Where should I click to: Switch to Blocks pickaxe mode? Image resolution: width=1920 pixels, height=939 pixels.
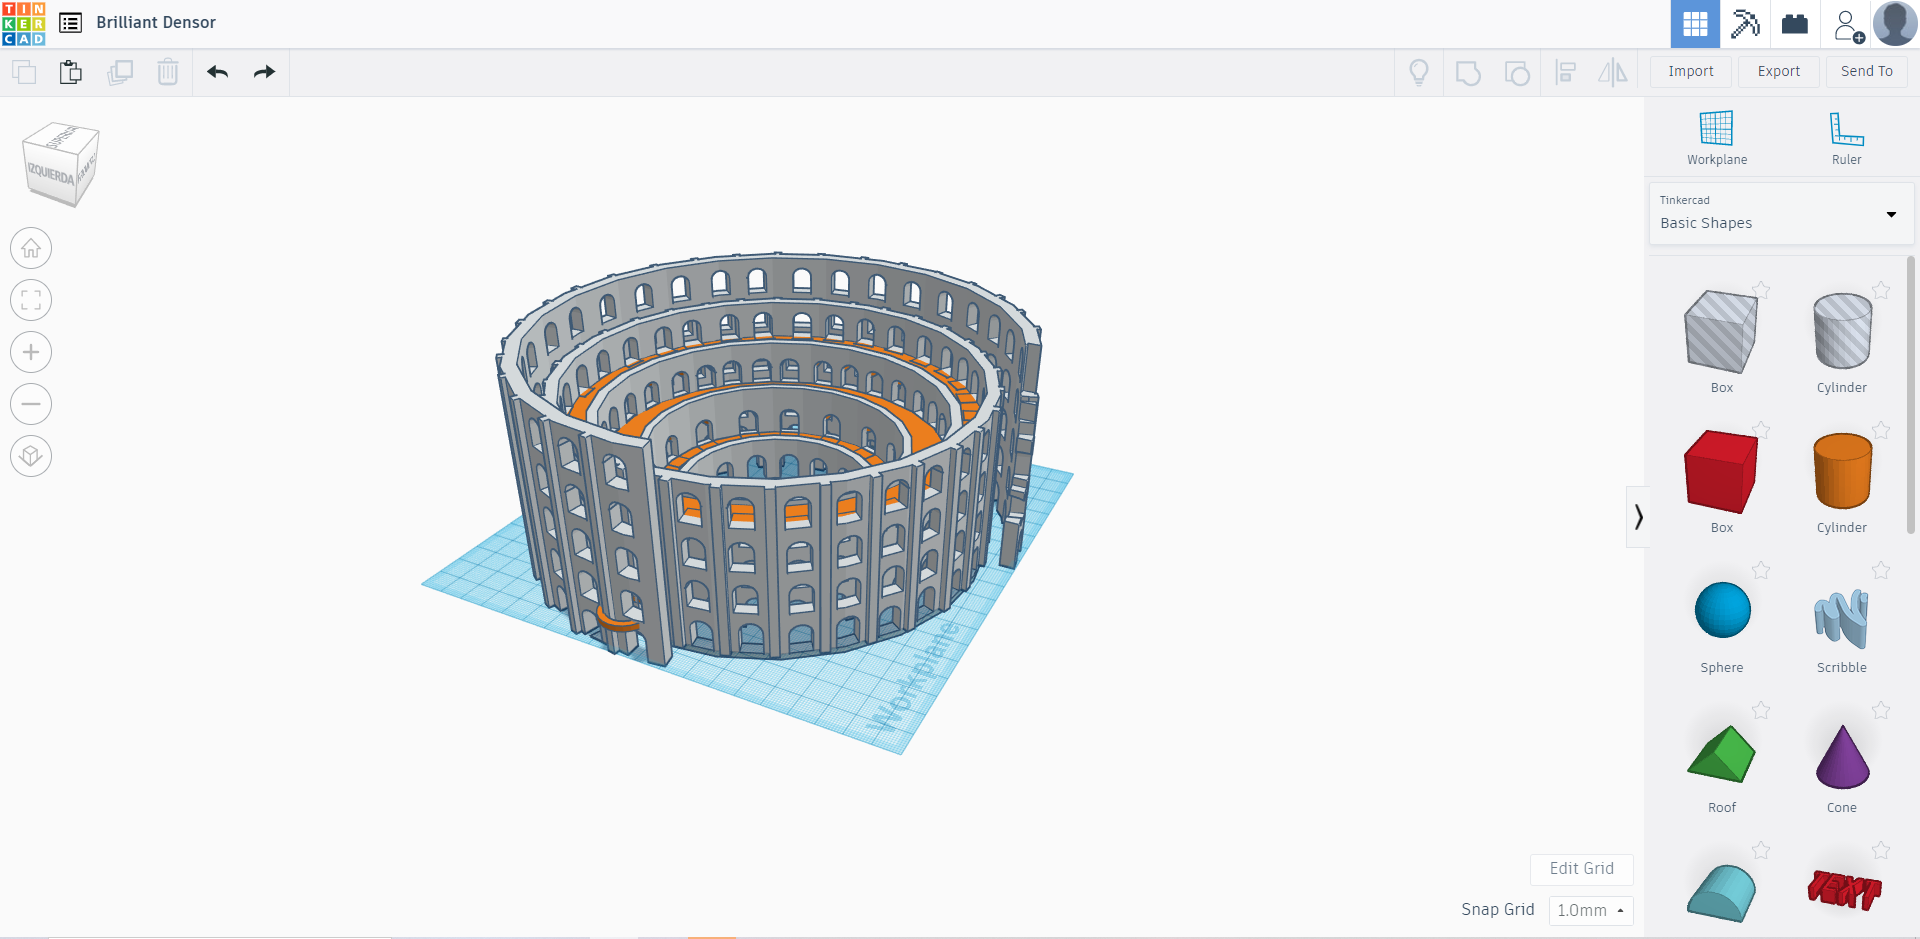point(1745,24)
